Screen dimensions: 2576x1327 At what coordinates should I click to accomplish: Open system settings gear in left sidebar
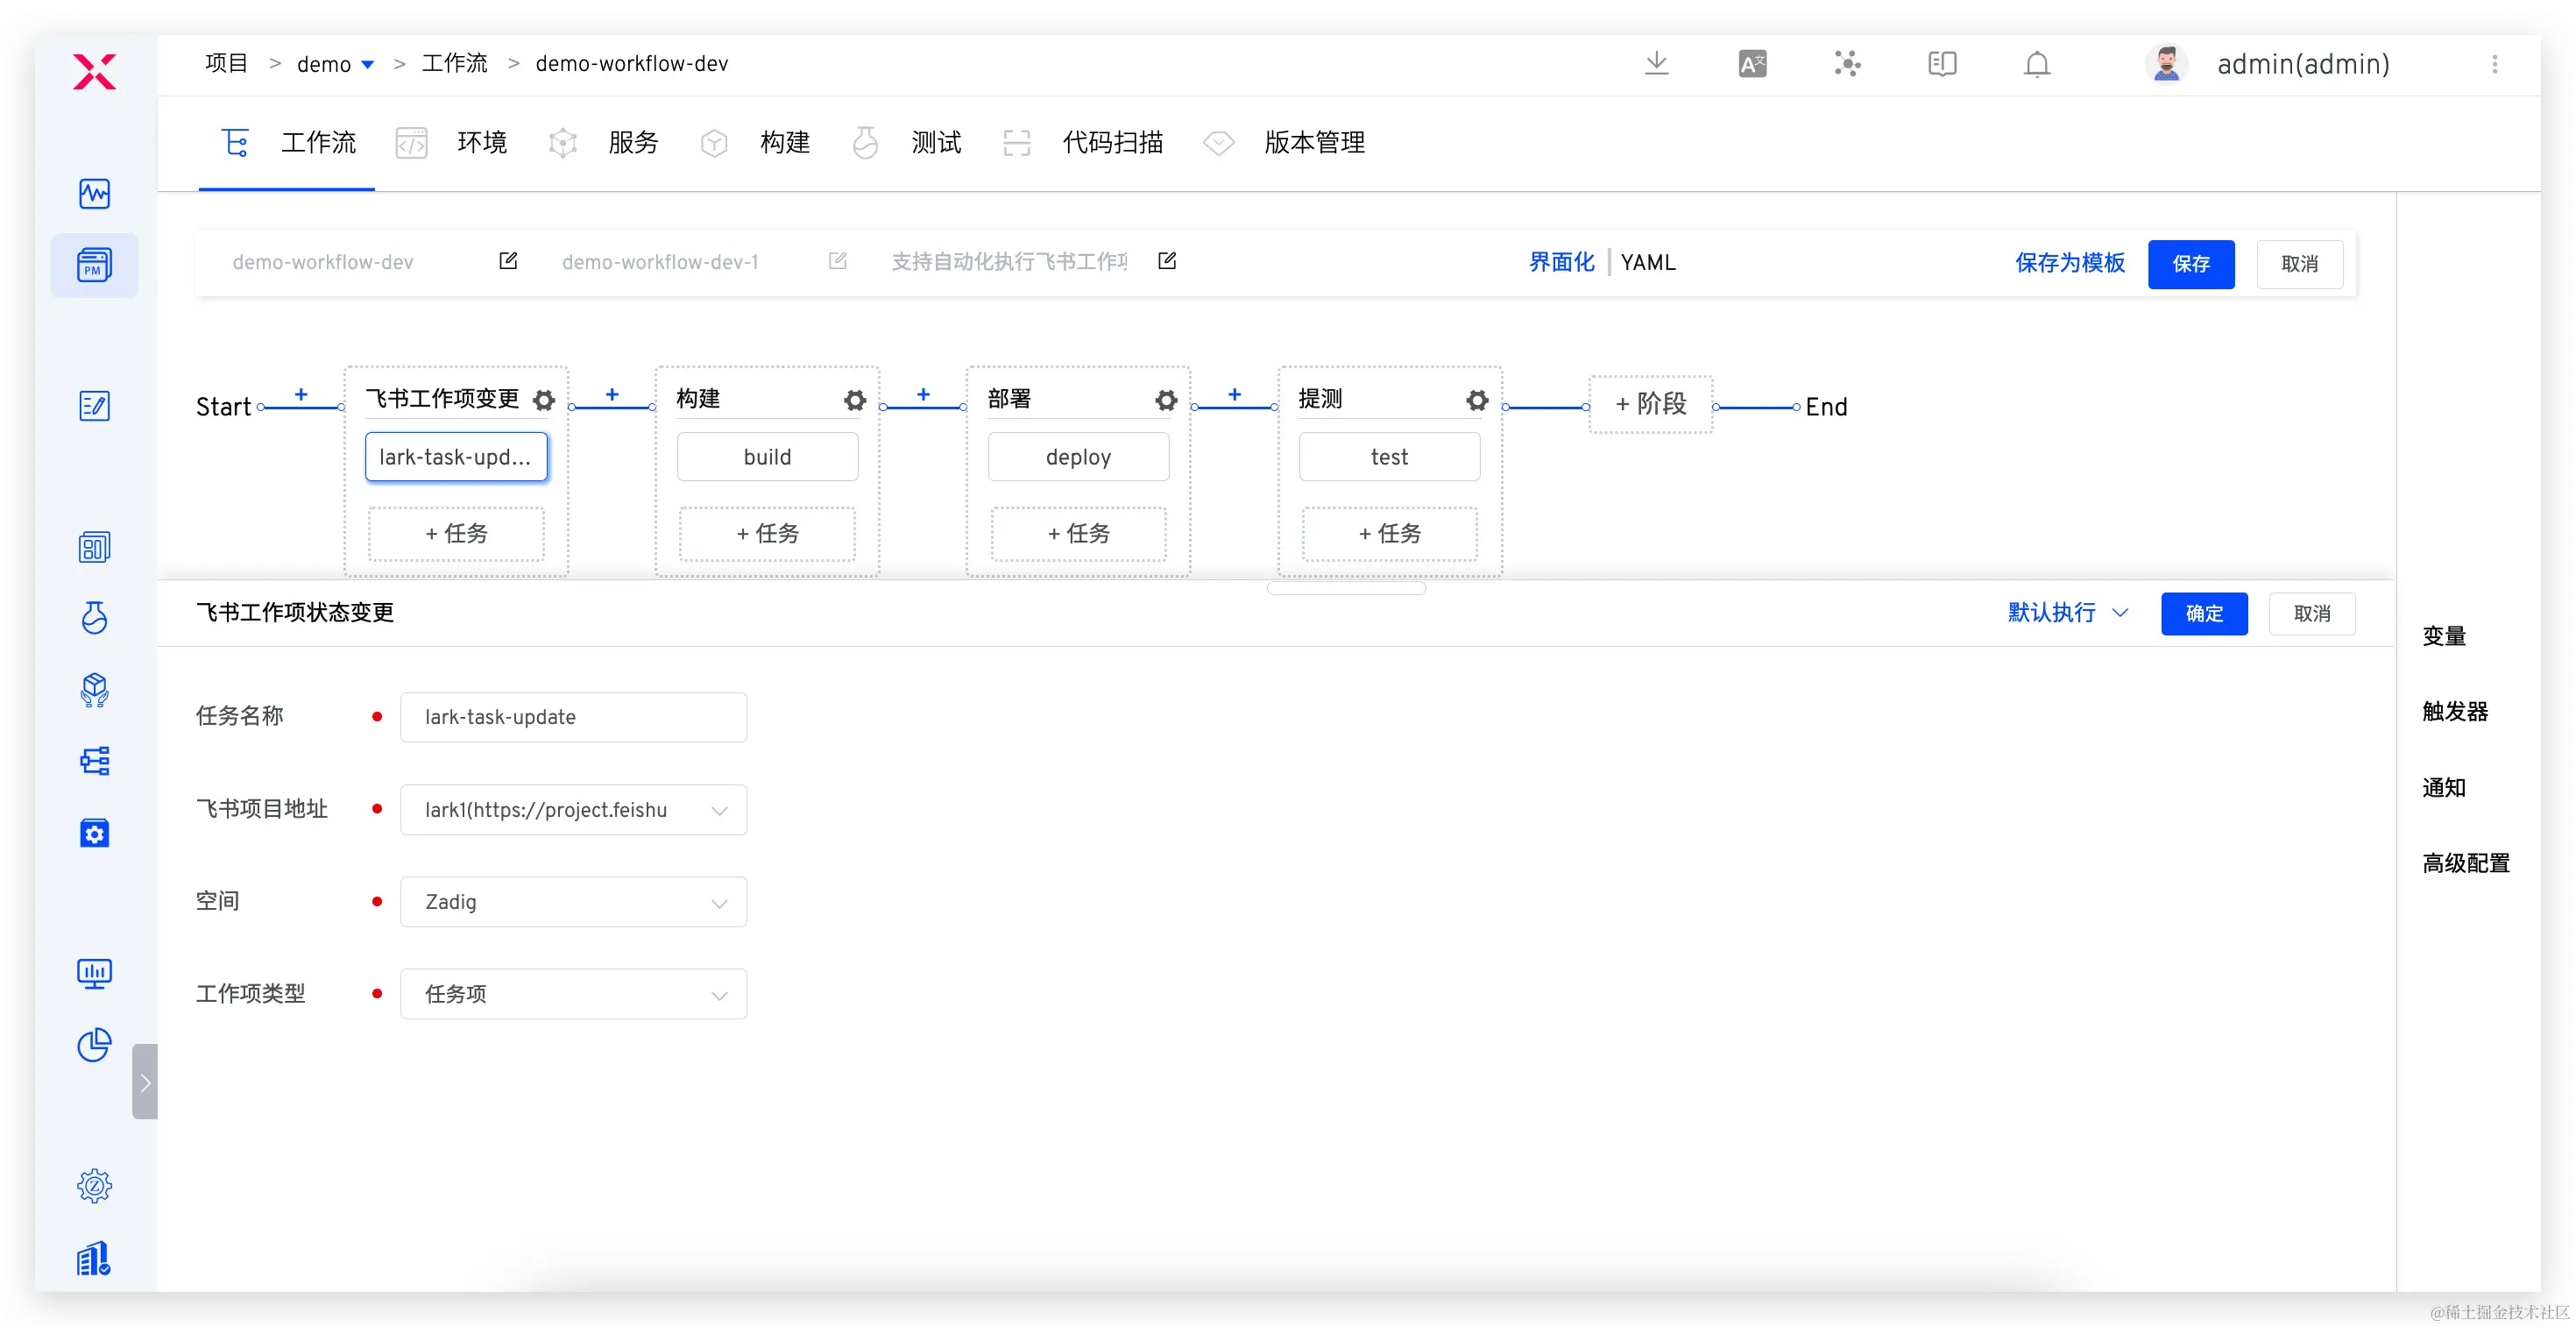(94, 1186)
